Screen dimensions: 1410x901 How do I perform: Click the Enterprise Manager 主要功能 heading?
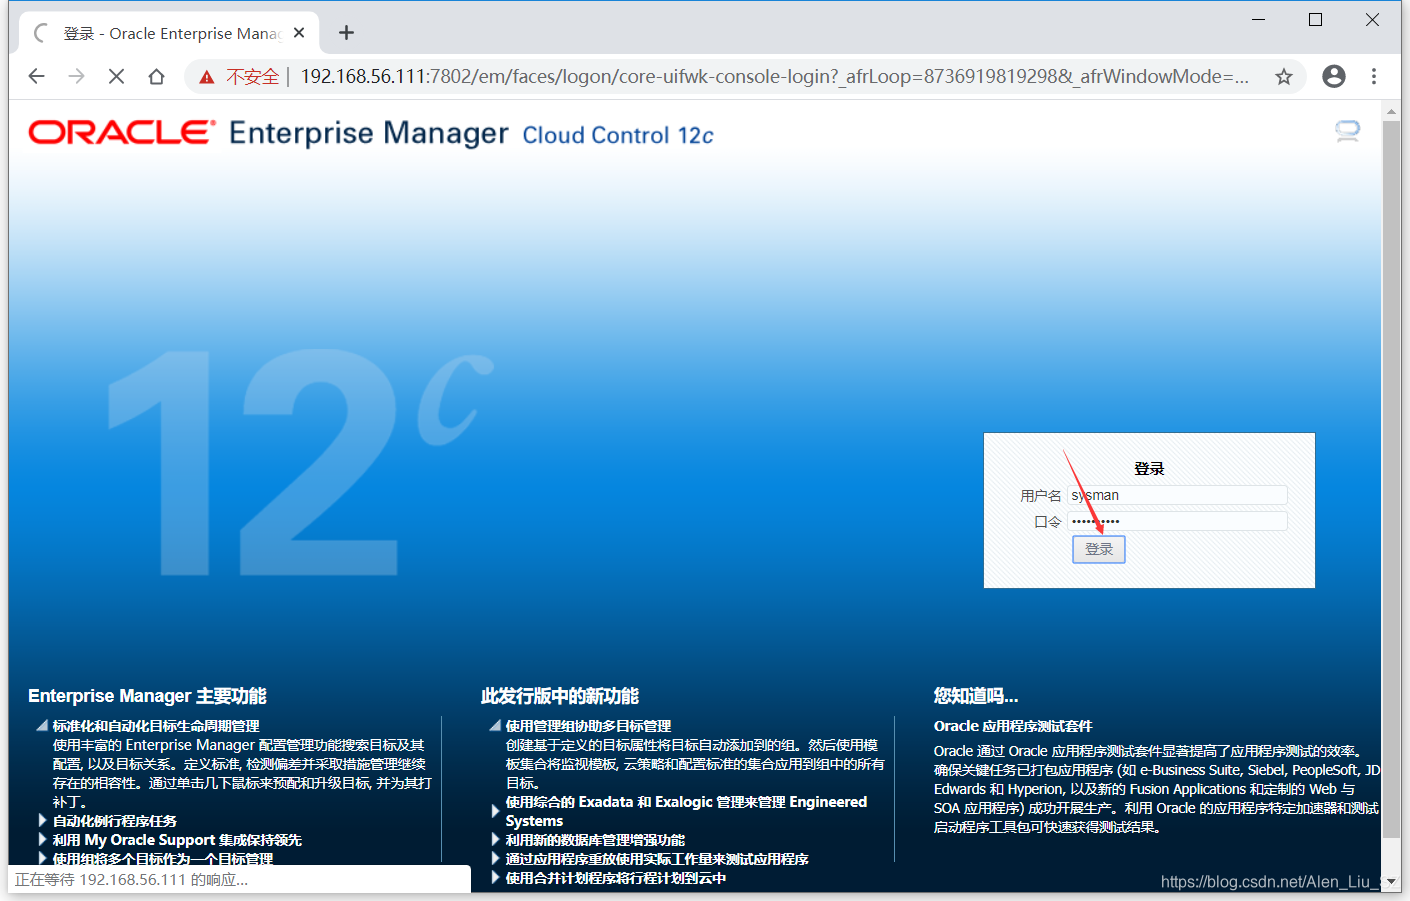point(147,696)
